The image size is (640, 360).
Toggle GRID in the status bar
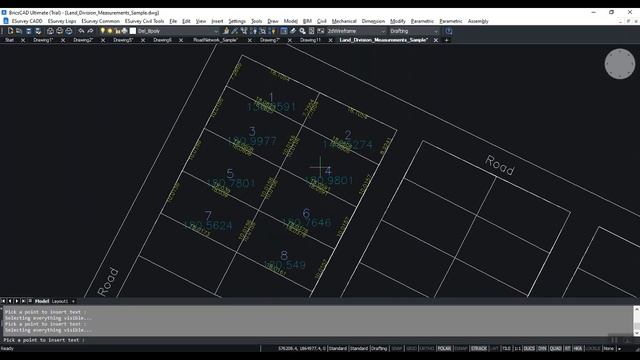pyautogui.click(x=411, y=349)
